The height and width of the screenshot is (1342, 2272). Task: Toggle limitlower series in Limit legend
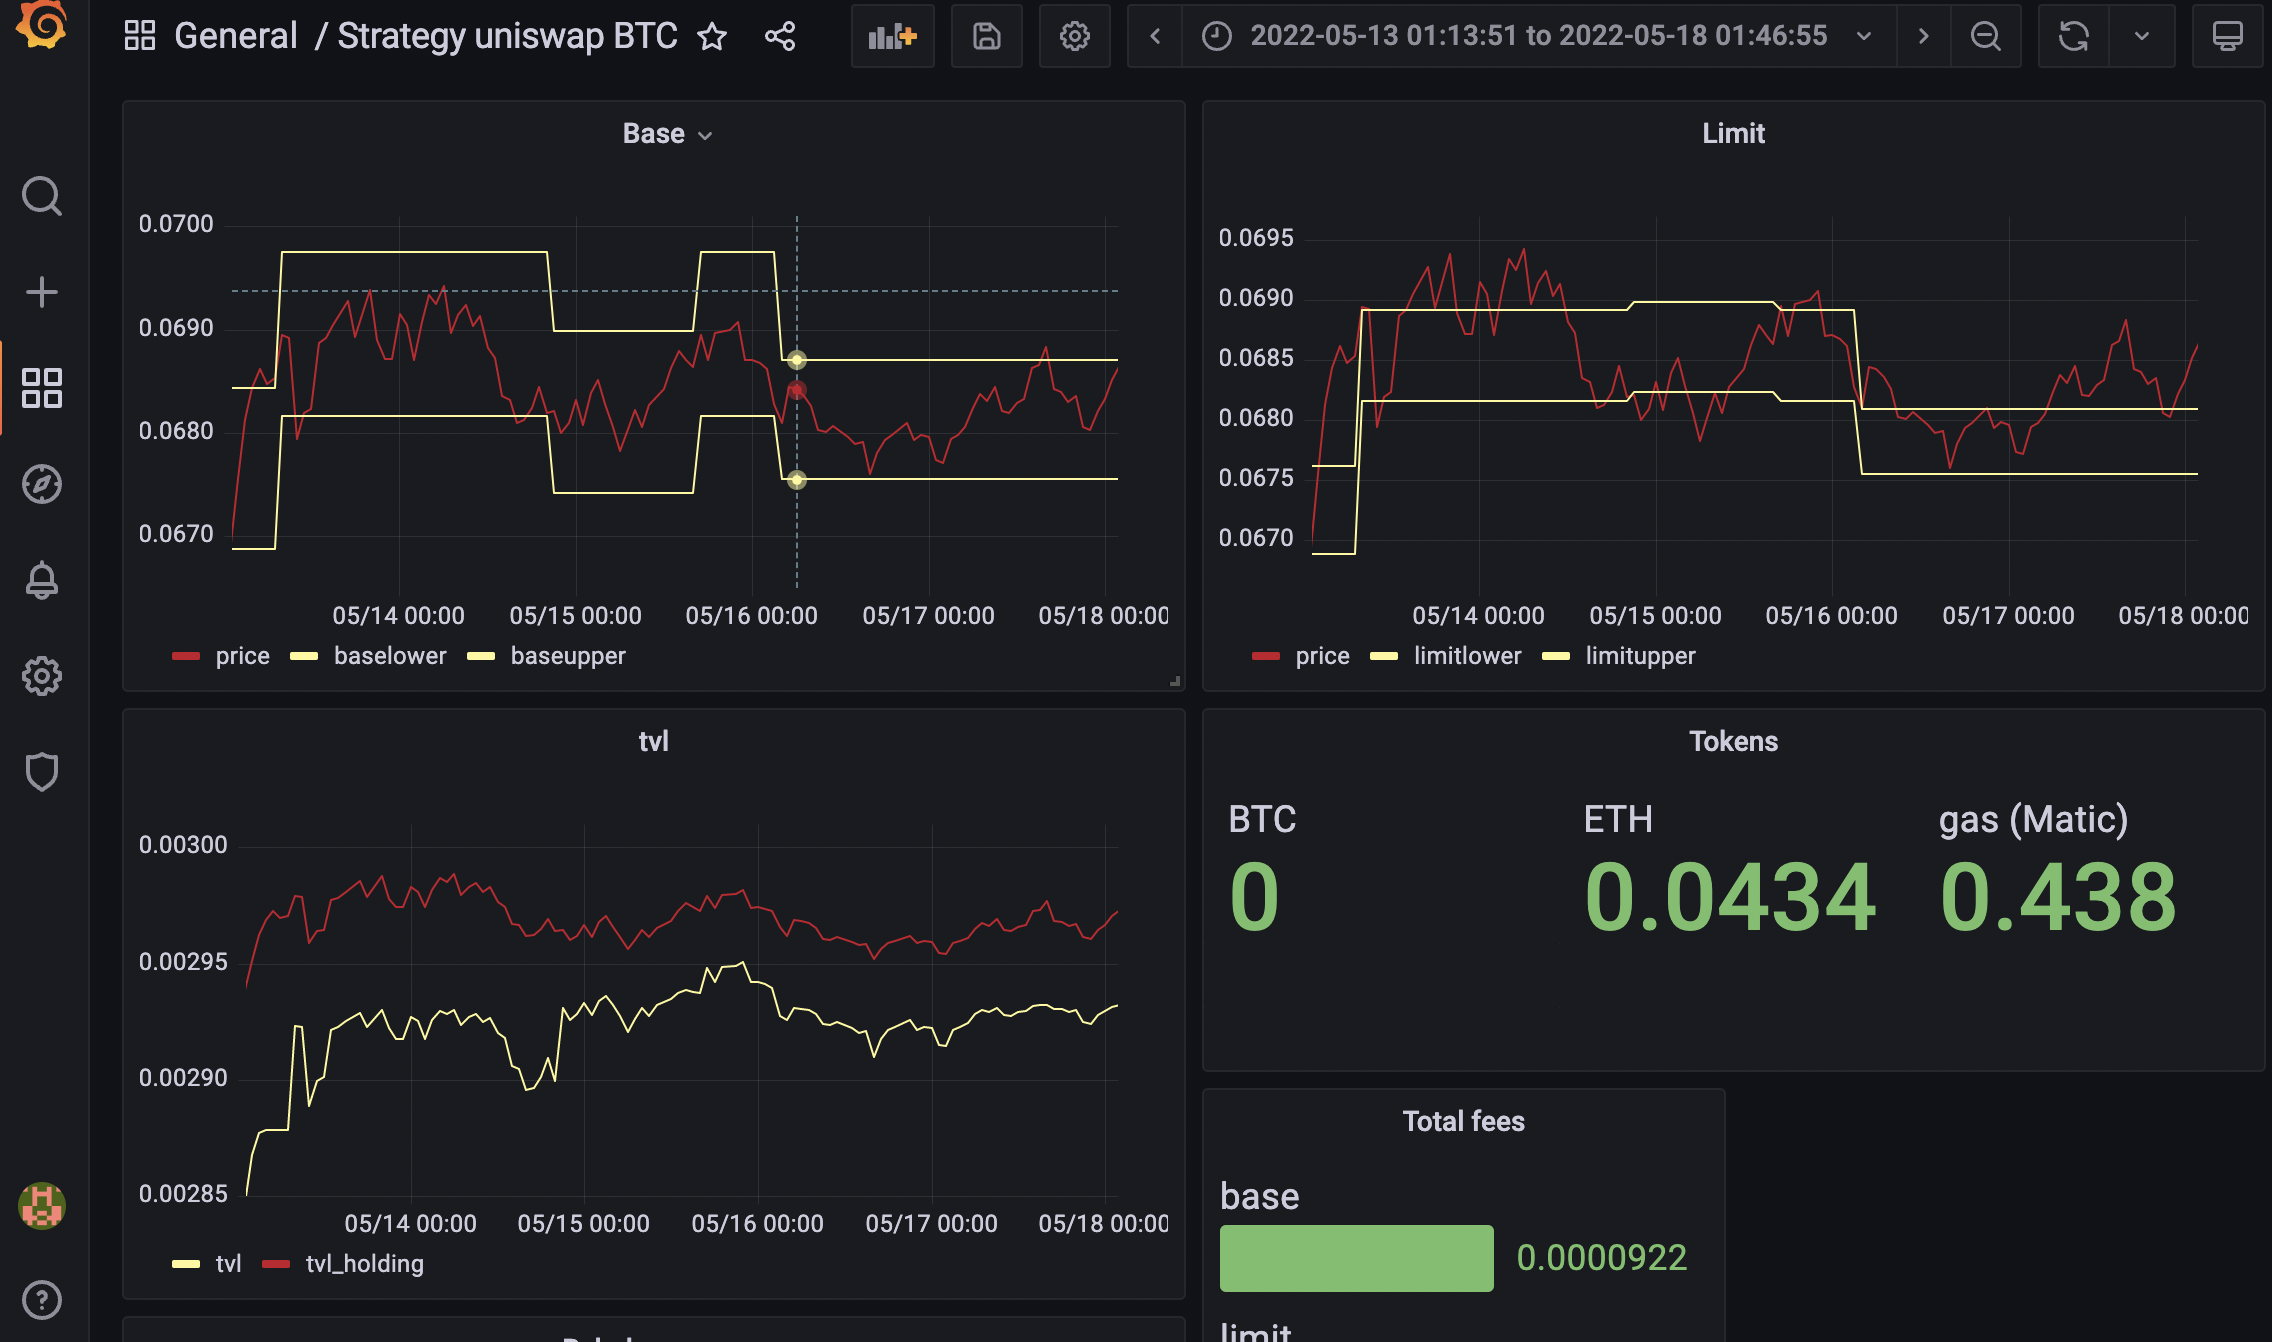(x=1467, y=656)
